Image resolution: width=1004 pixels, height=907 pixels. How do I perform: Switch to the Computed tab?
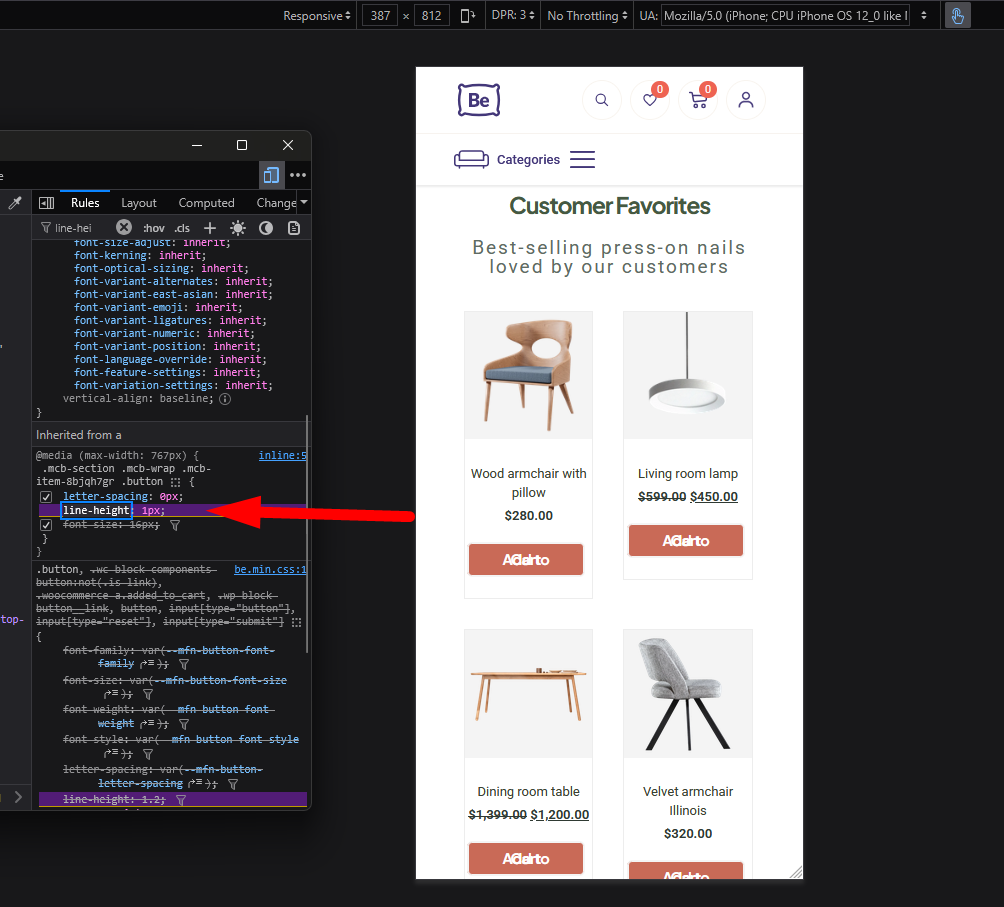click(x=206, y=203)
